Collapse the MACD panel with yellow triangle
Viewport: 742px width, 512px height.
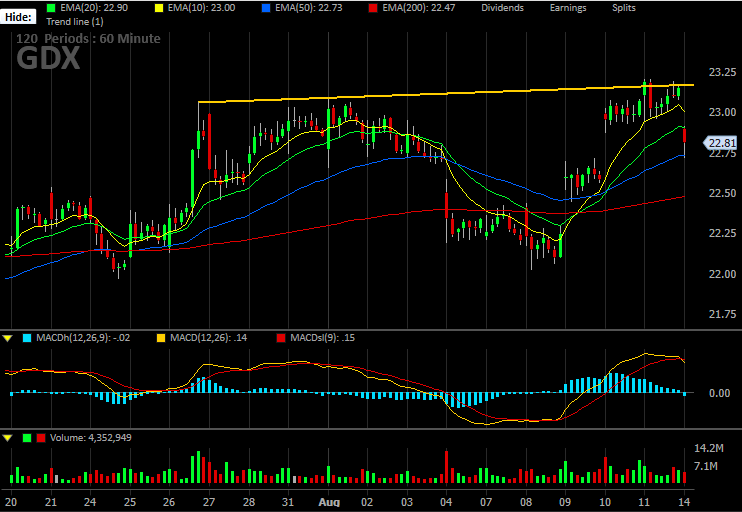pos(7,338)
